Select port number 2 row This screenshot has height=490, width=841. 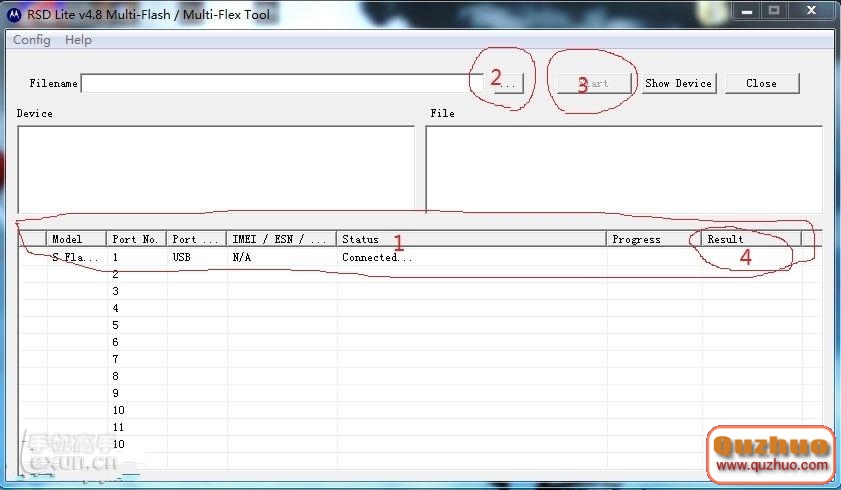coord(420,274)
